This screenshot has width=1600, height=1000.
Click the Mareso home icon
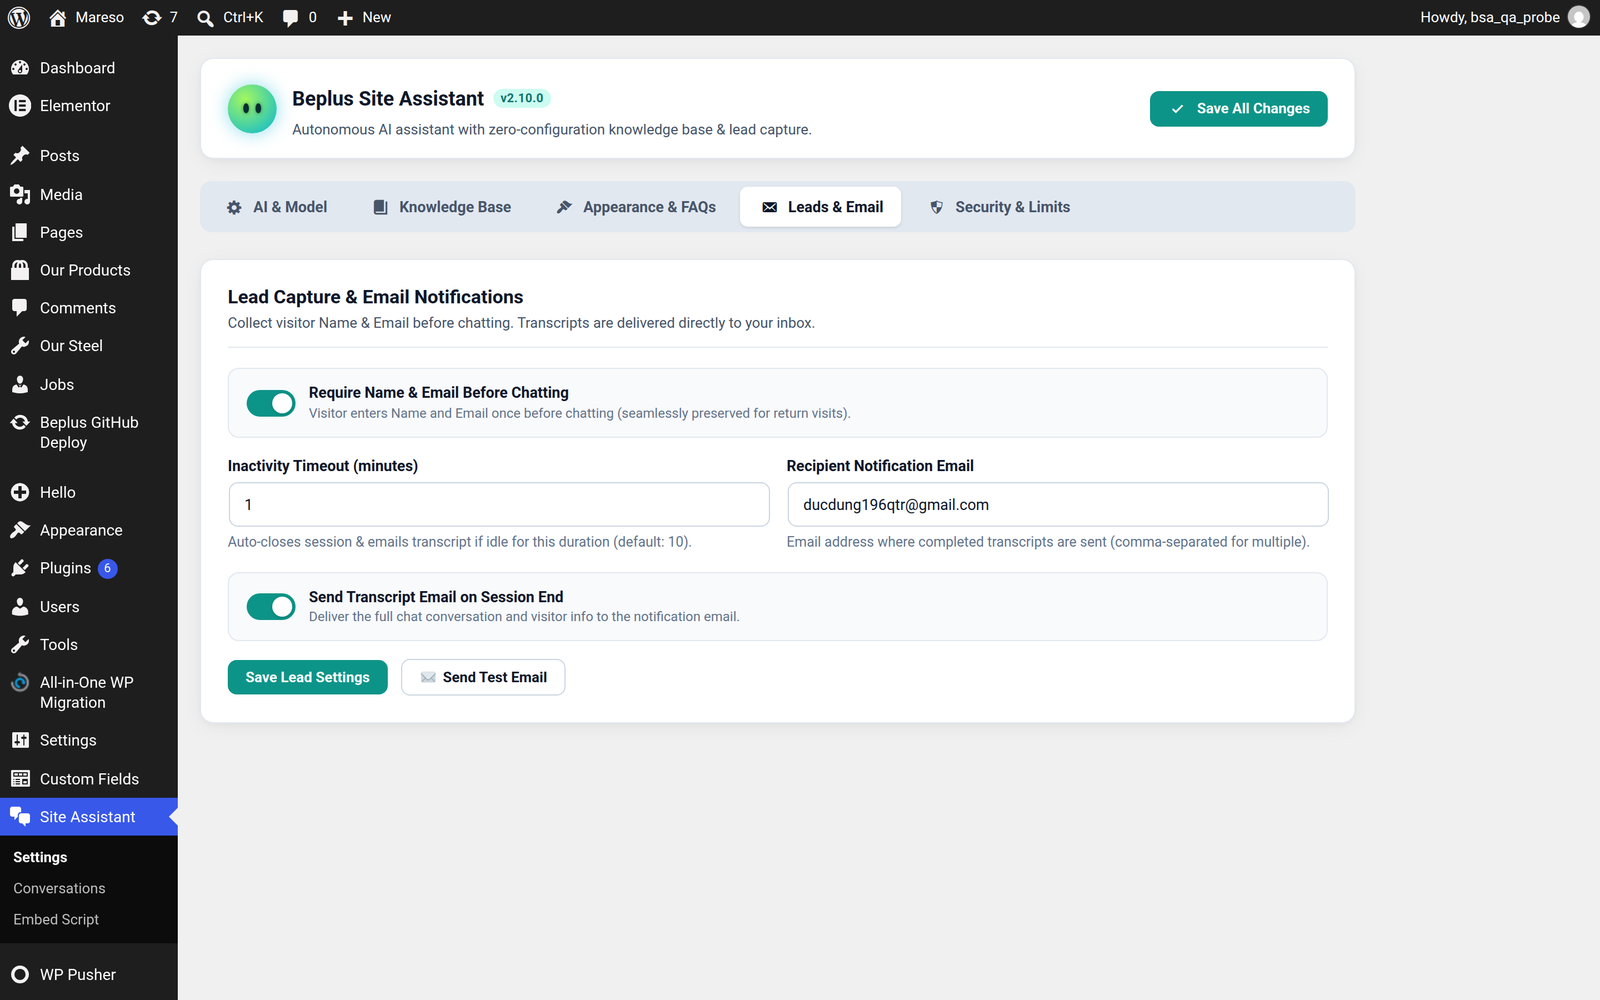pos(58,17)
